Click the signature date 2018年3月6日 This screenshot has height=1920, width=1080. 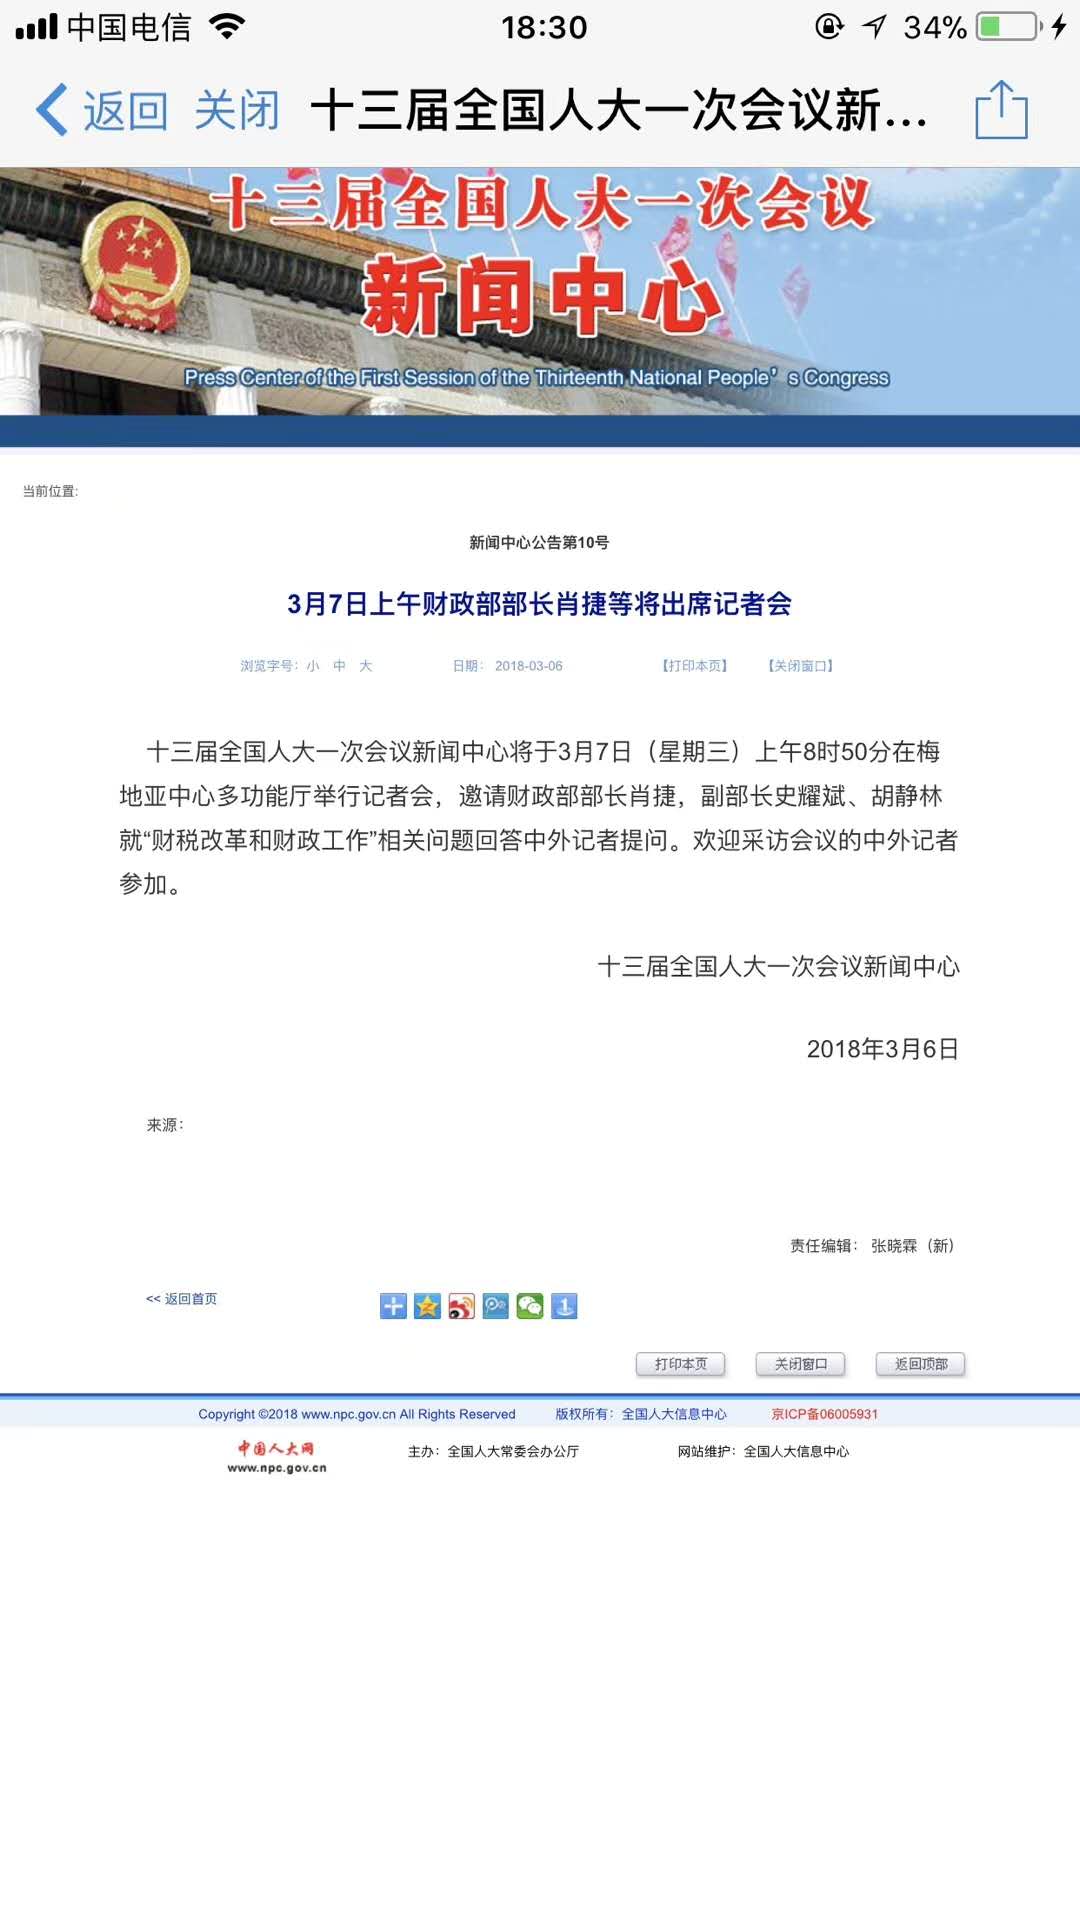883,1049
